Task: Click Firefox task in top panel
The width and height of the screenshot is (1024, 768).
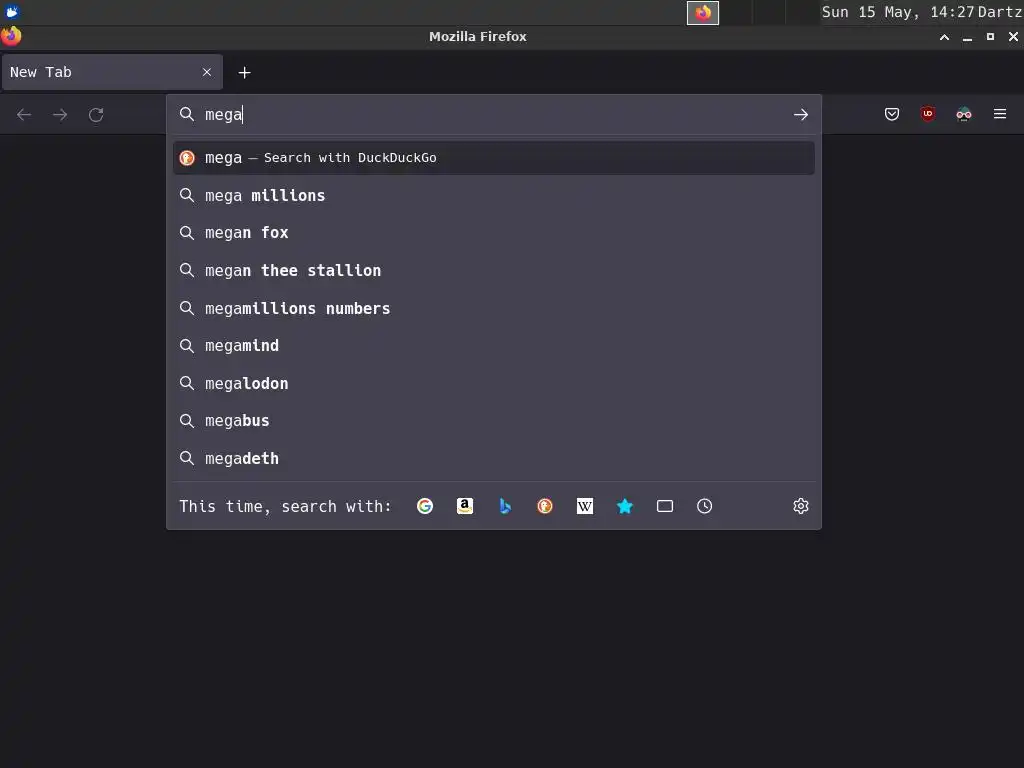Action: 703,12
